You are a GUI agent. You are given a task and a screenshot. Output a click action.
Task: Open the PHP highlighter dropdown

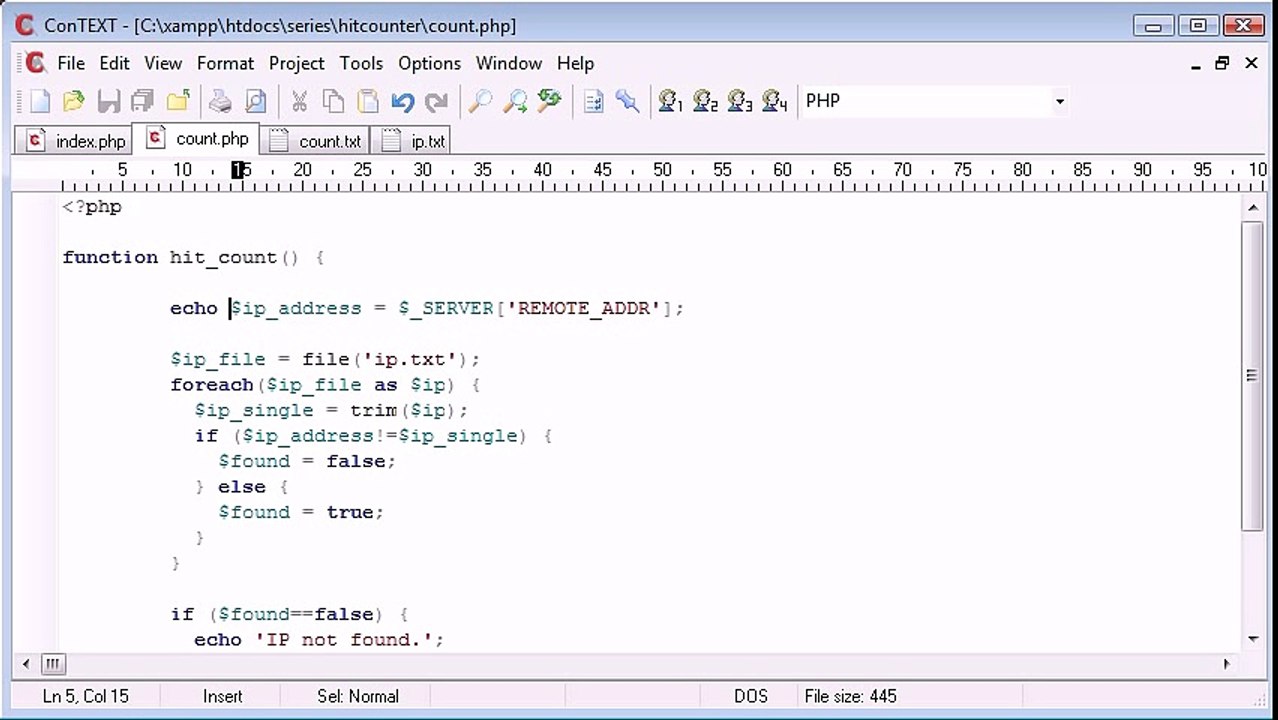(x=1059, y=101)
